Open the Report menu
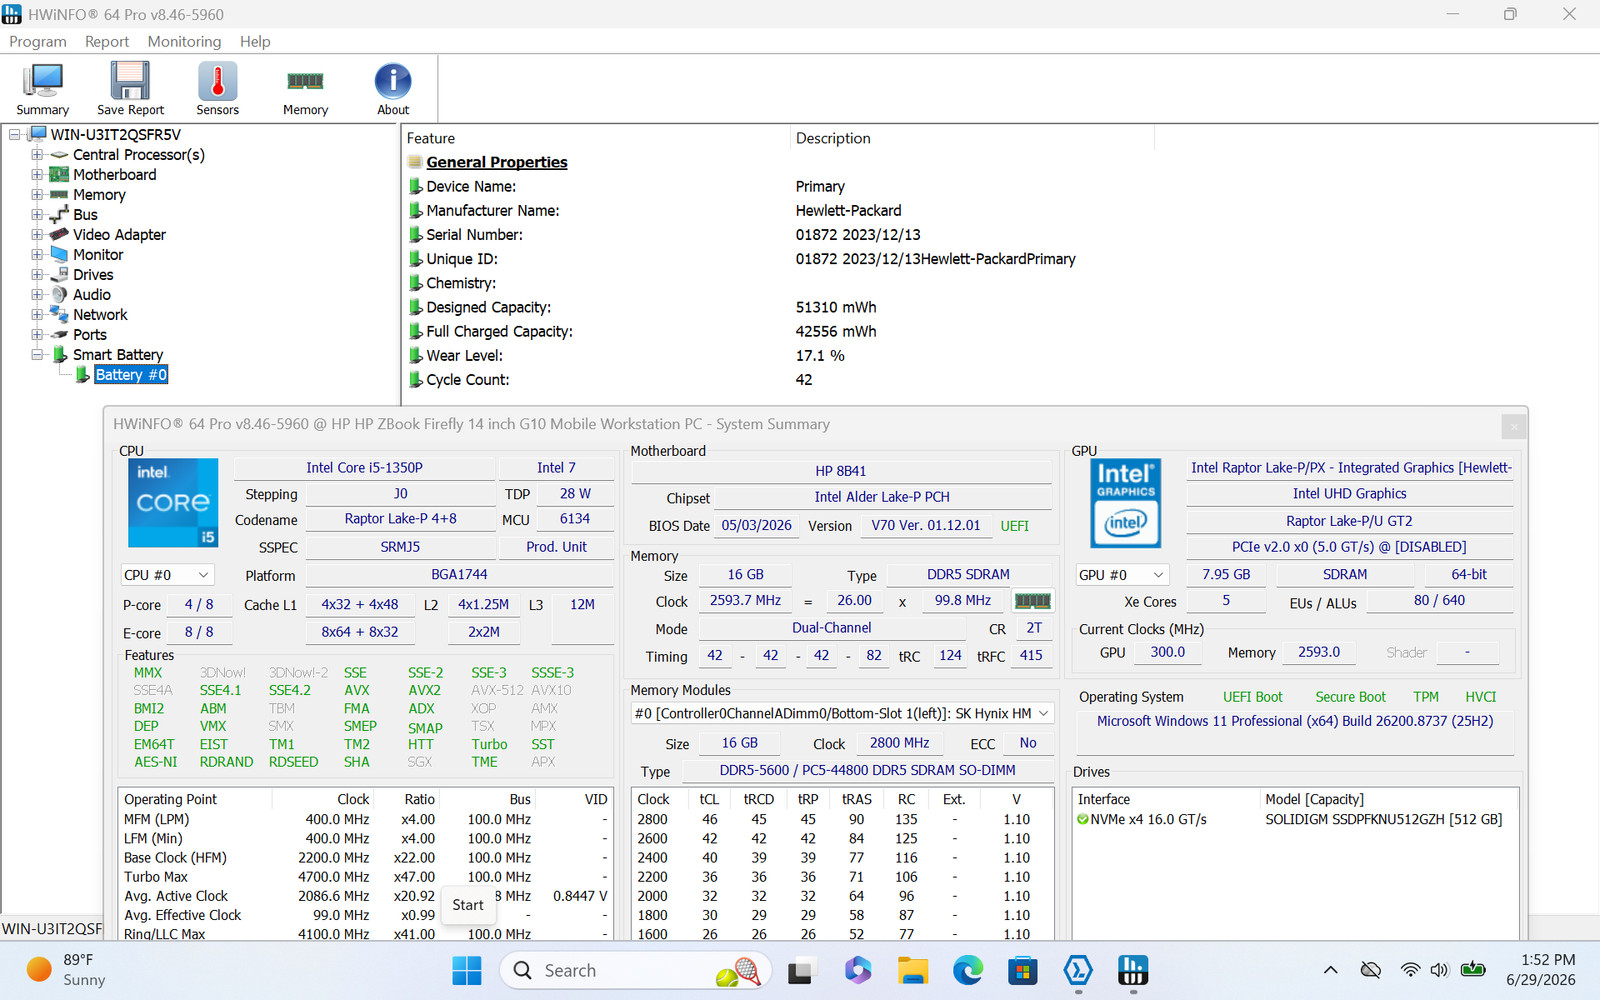This screenshot has height=1000, width=1600. 107,41
